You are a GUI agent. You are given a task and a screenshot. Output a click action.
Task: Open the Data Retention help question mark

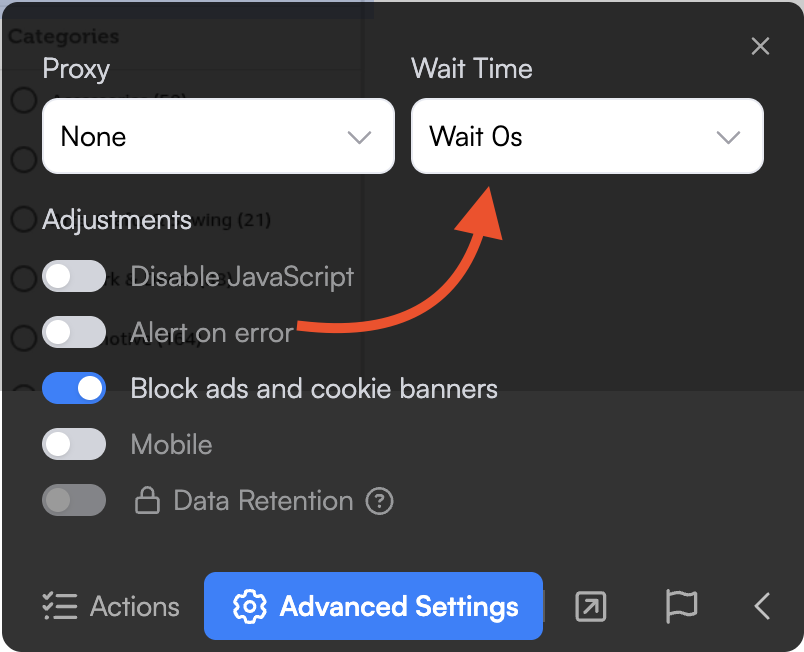379,501
